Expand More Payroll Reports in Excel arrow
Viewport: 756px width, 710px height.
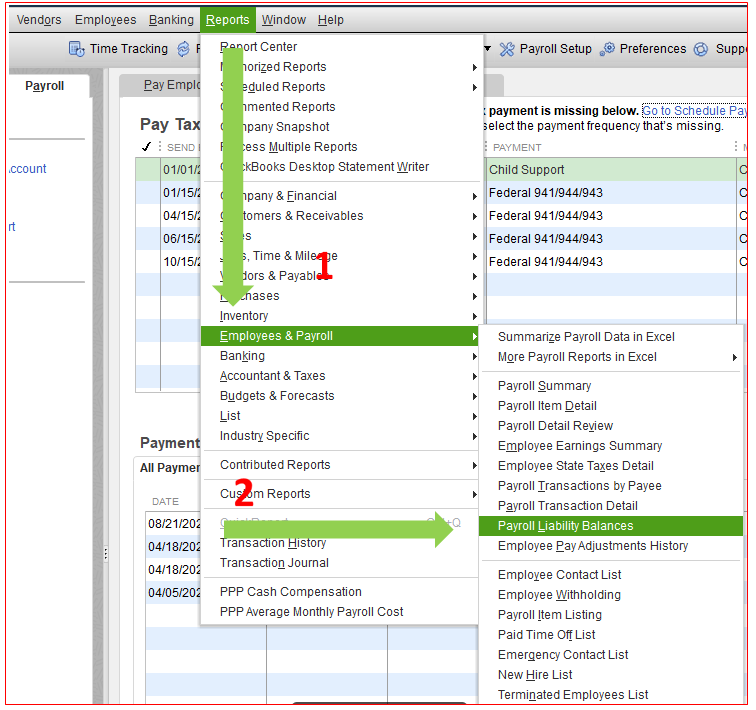click(x=735, y=357)
